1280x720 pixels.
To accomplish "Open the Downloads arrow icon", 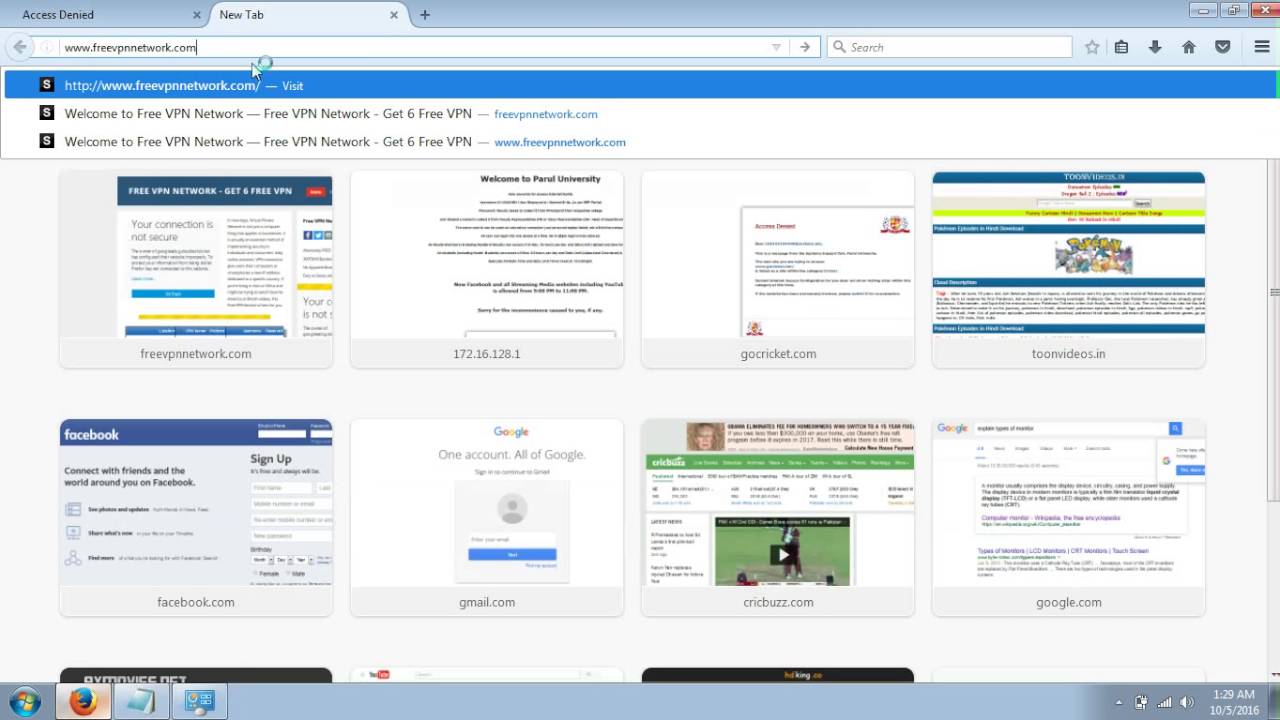I will coord(1155,47).
